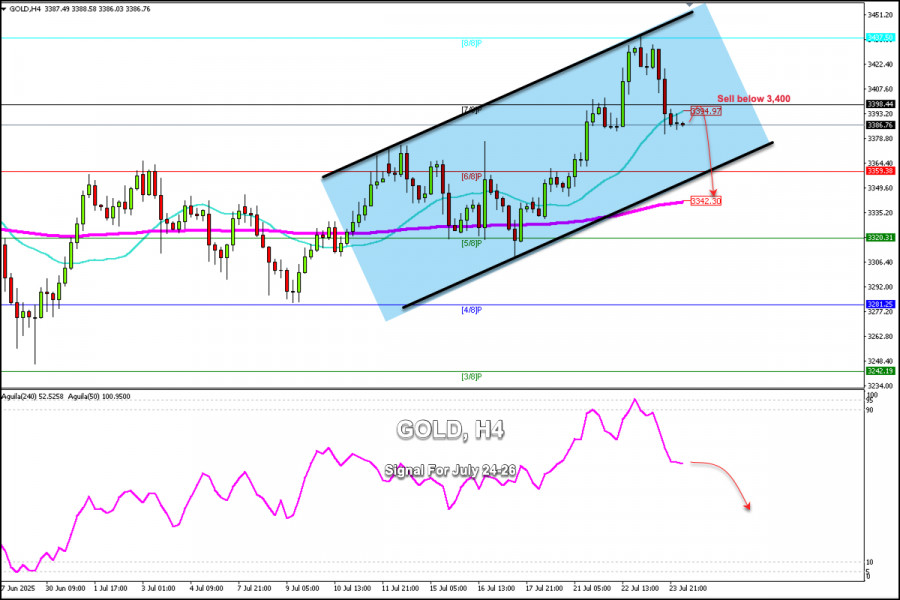Click the blue 3281.25 price tag

[x=880, y=304]
